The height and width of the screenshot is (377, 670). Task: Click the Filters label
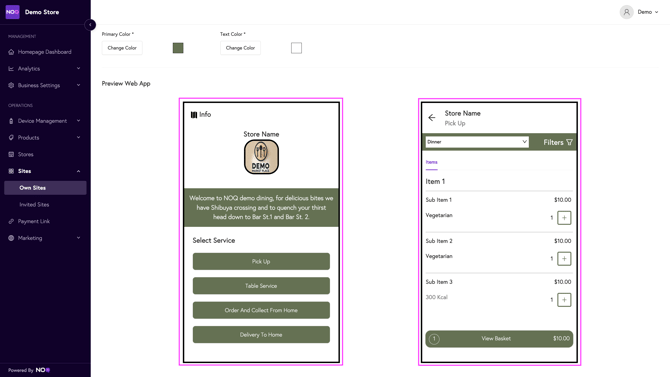click(x=553, y=142)
